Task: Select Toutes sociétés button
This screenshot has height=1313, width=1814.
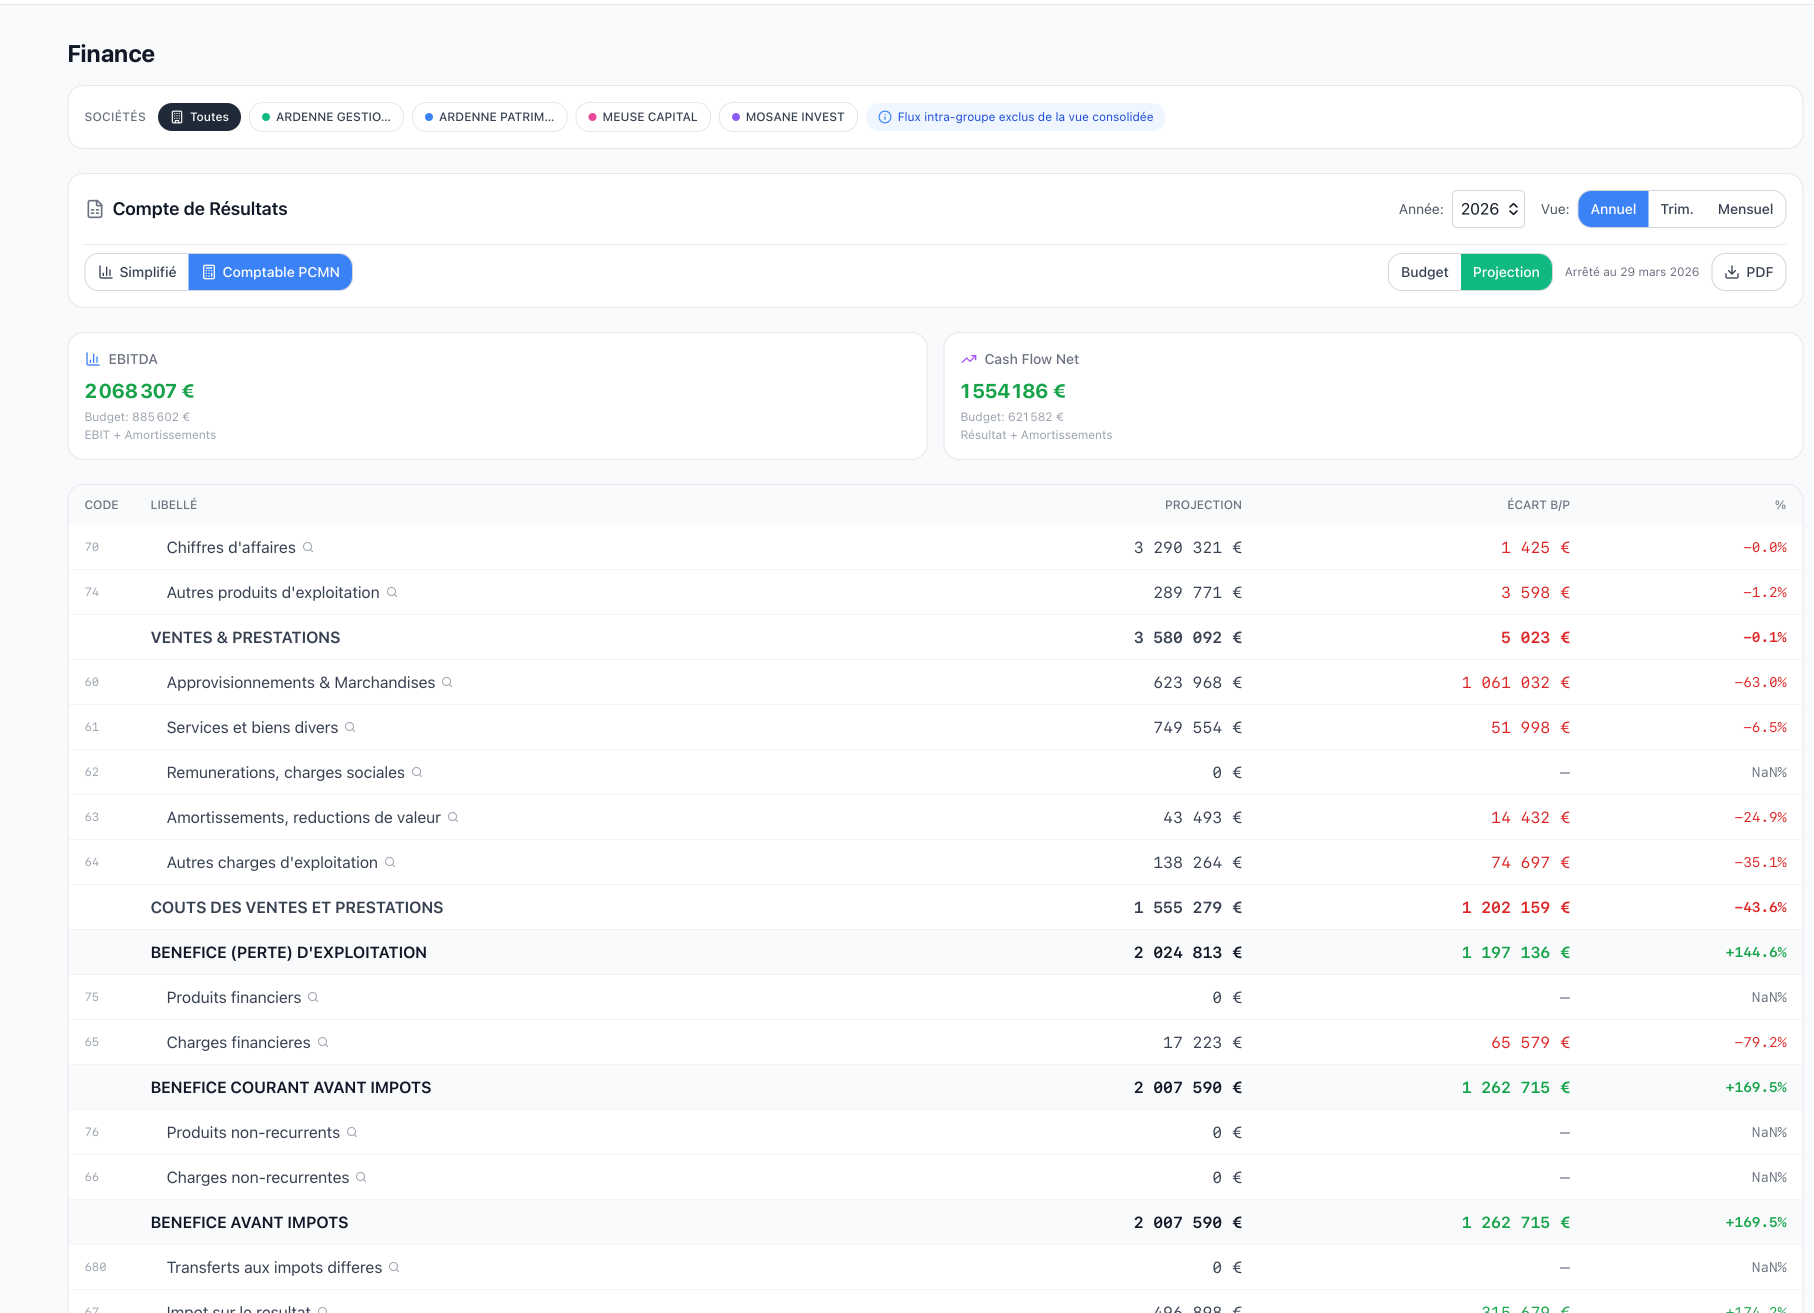Action: (199, 117)
